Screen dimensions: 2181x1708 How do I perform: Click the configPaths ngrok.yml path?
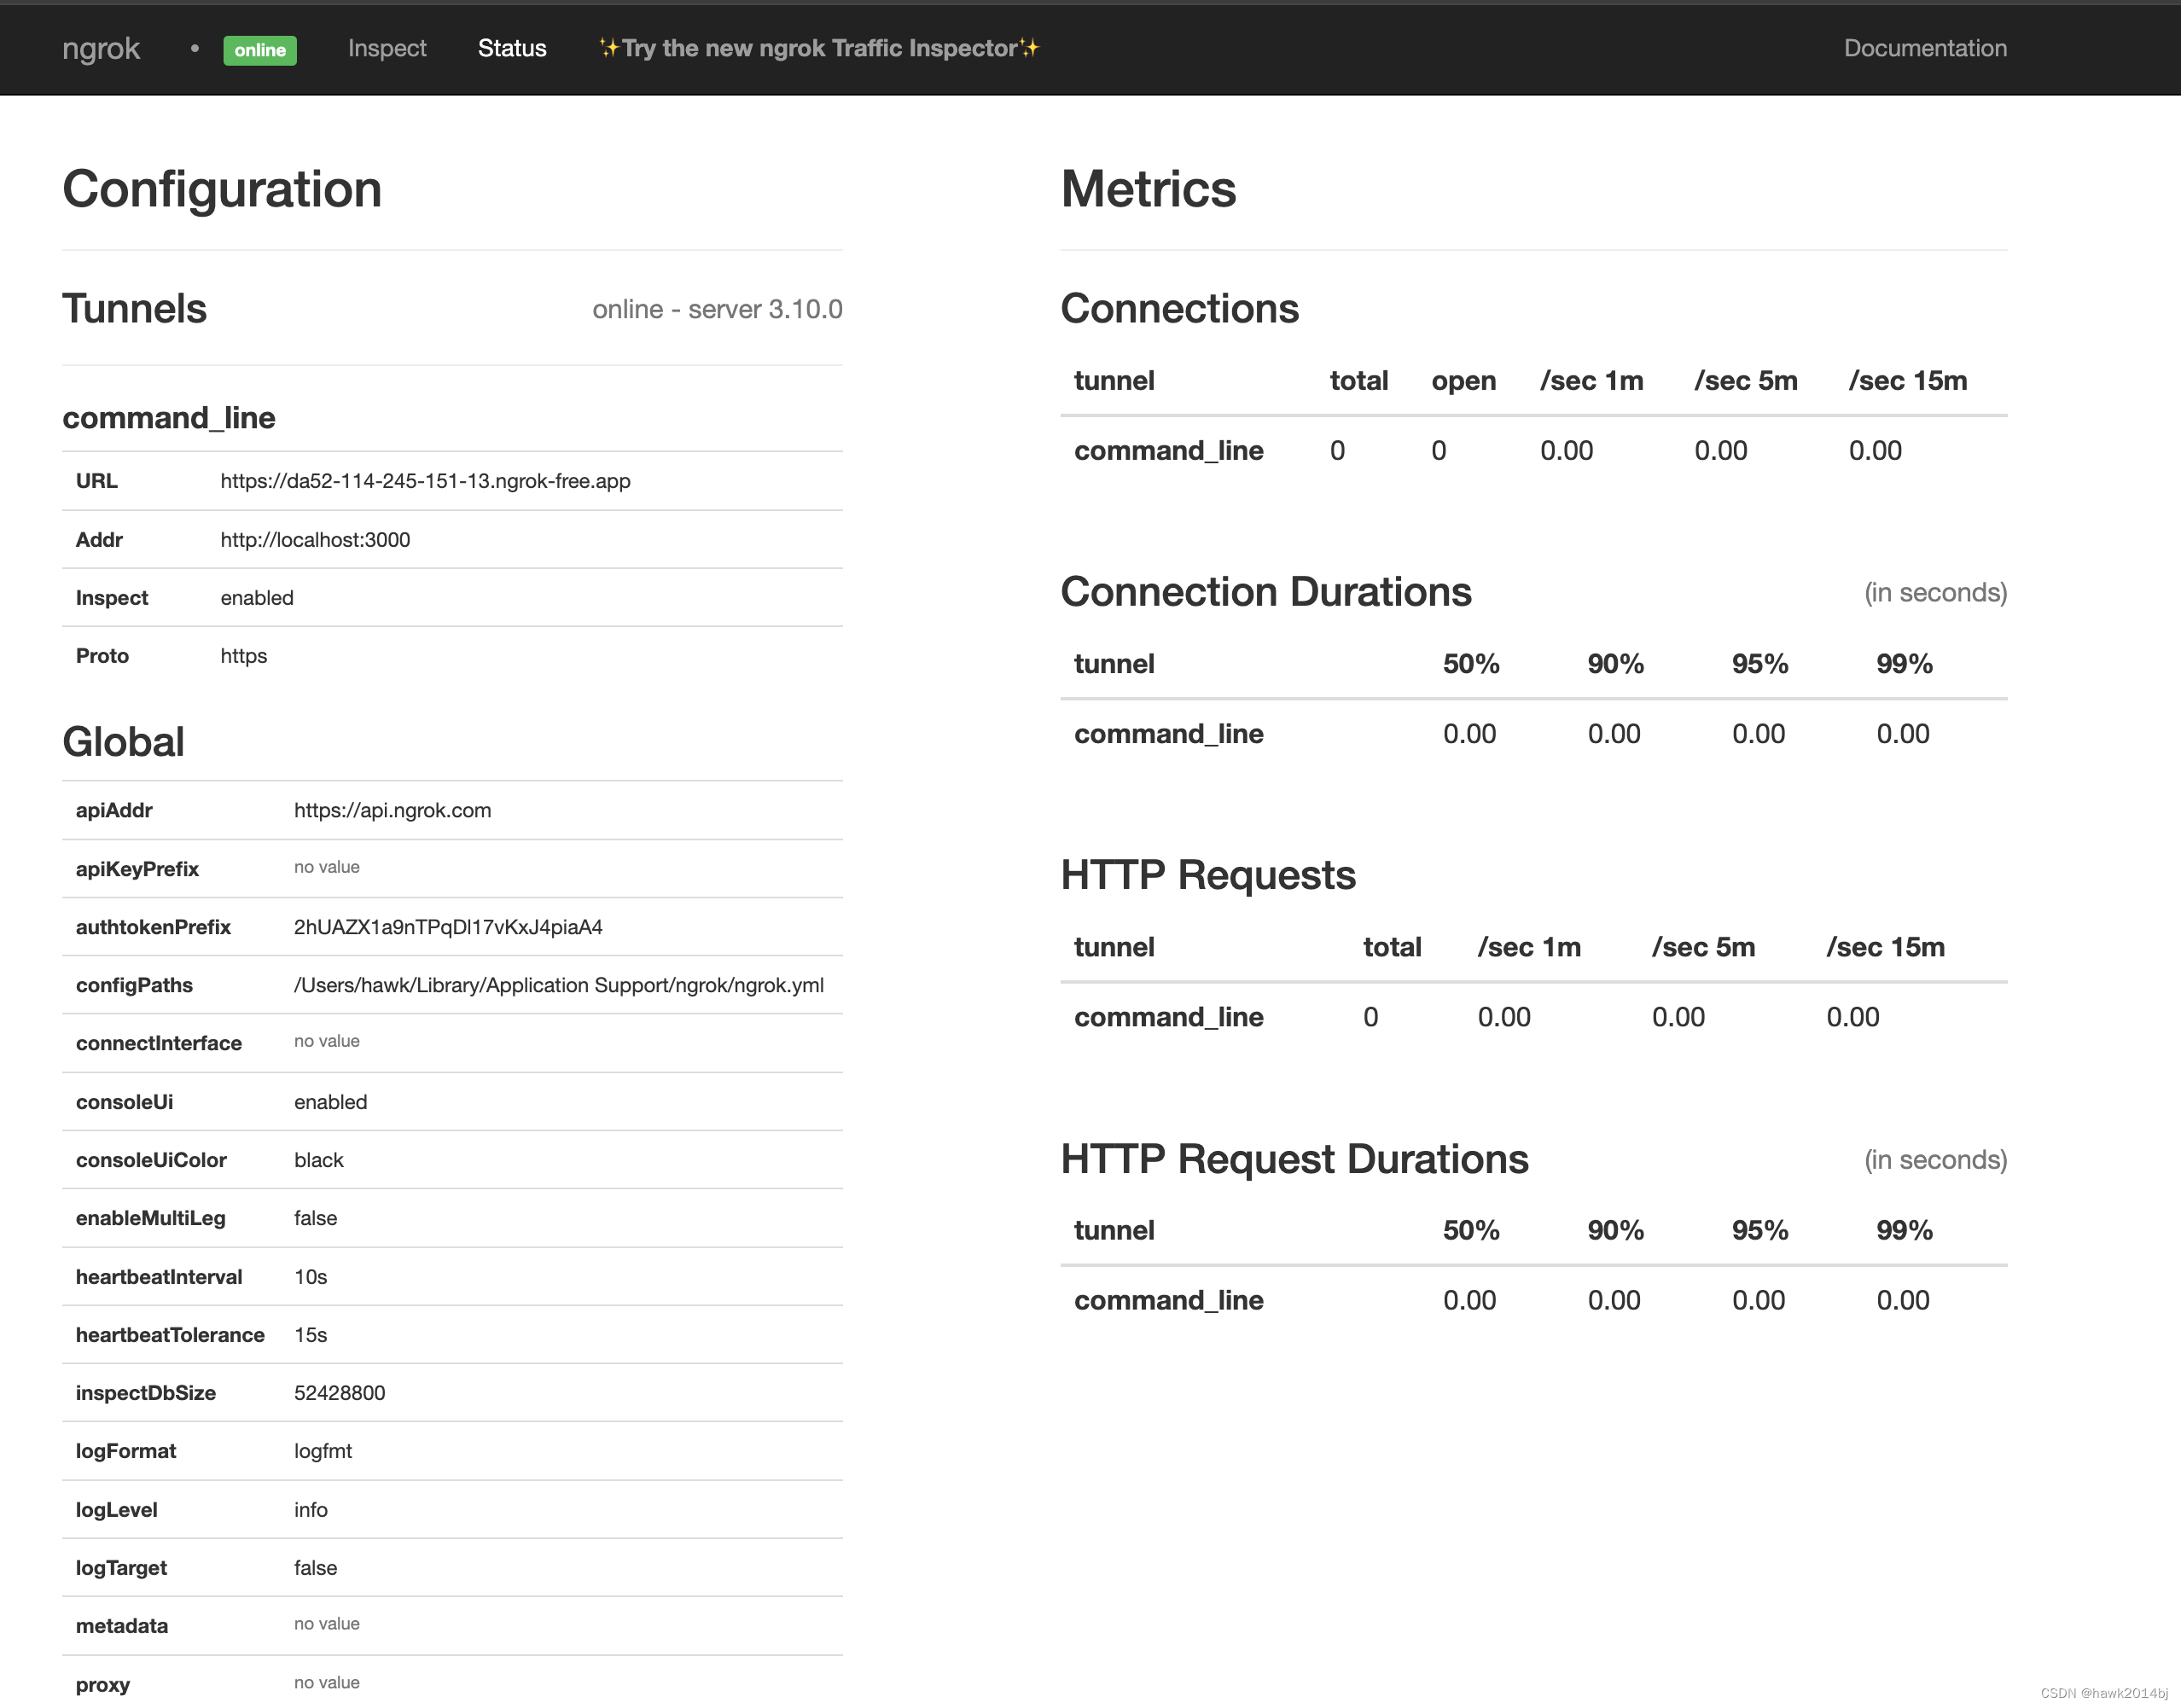tap(558, 985)
